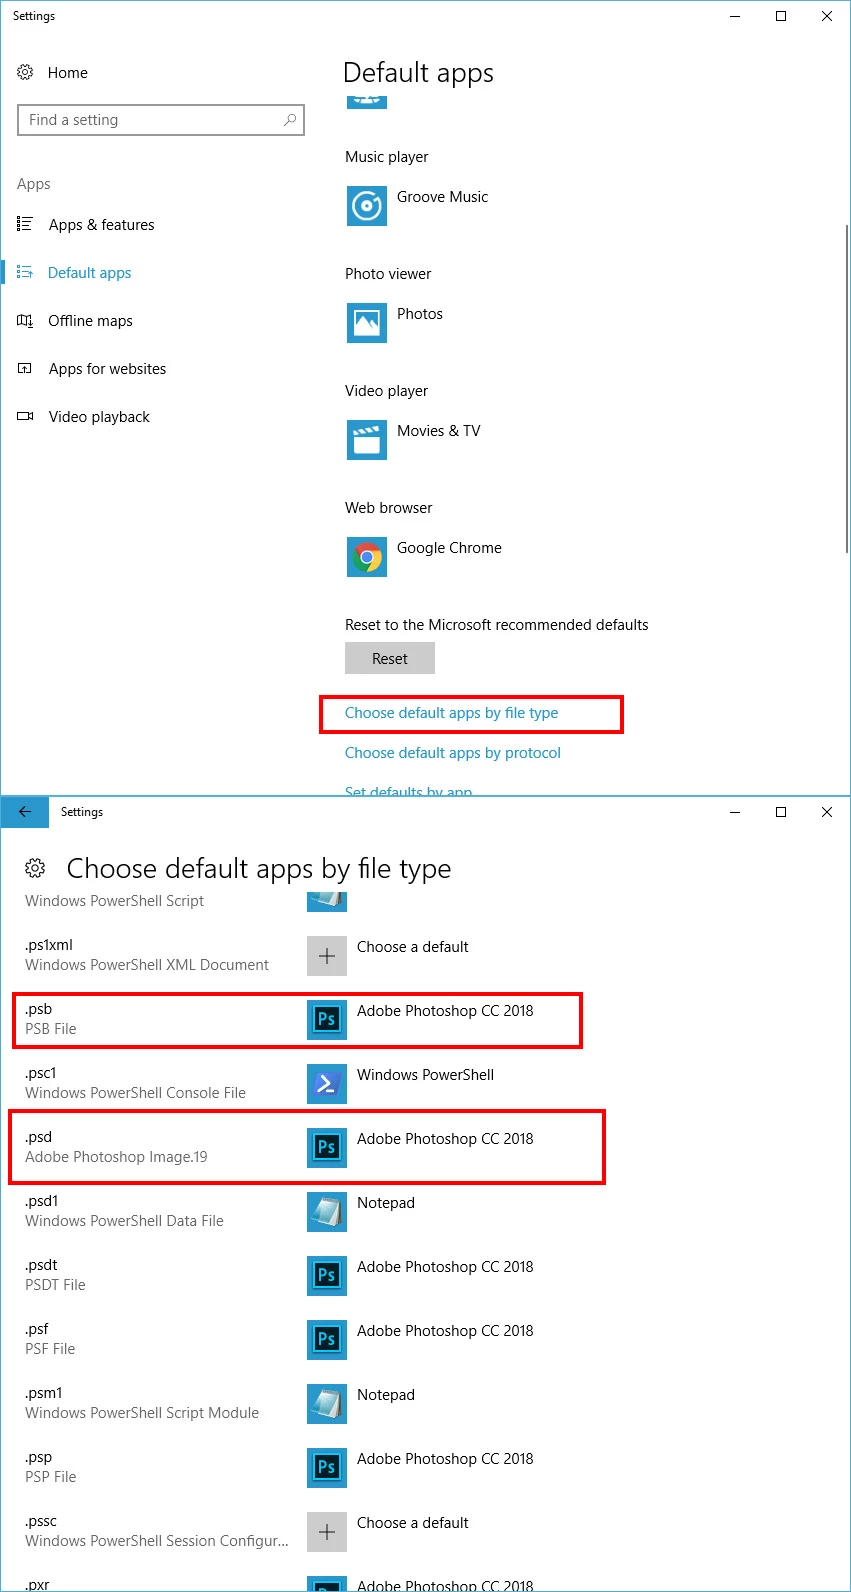Click the Default apps page scrollbar
The height and width of the screenshot is (1592, 851).
[x=847, y=390]
